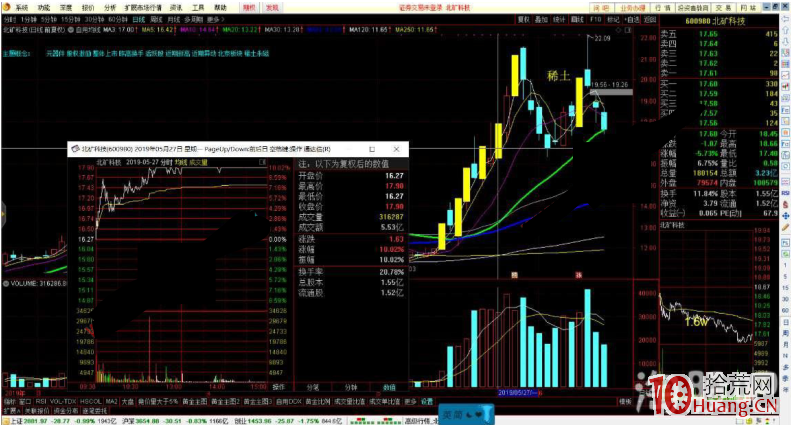Select the 窗口 indicator tab
The image size is (791, 425).
pyautogui.click(x=25, y=402)
